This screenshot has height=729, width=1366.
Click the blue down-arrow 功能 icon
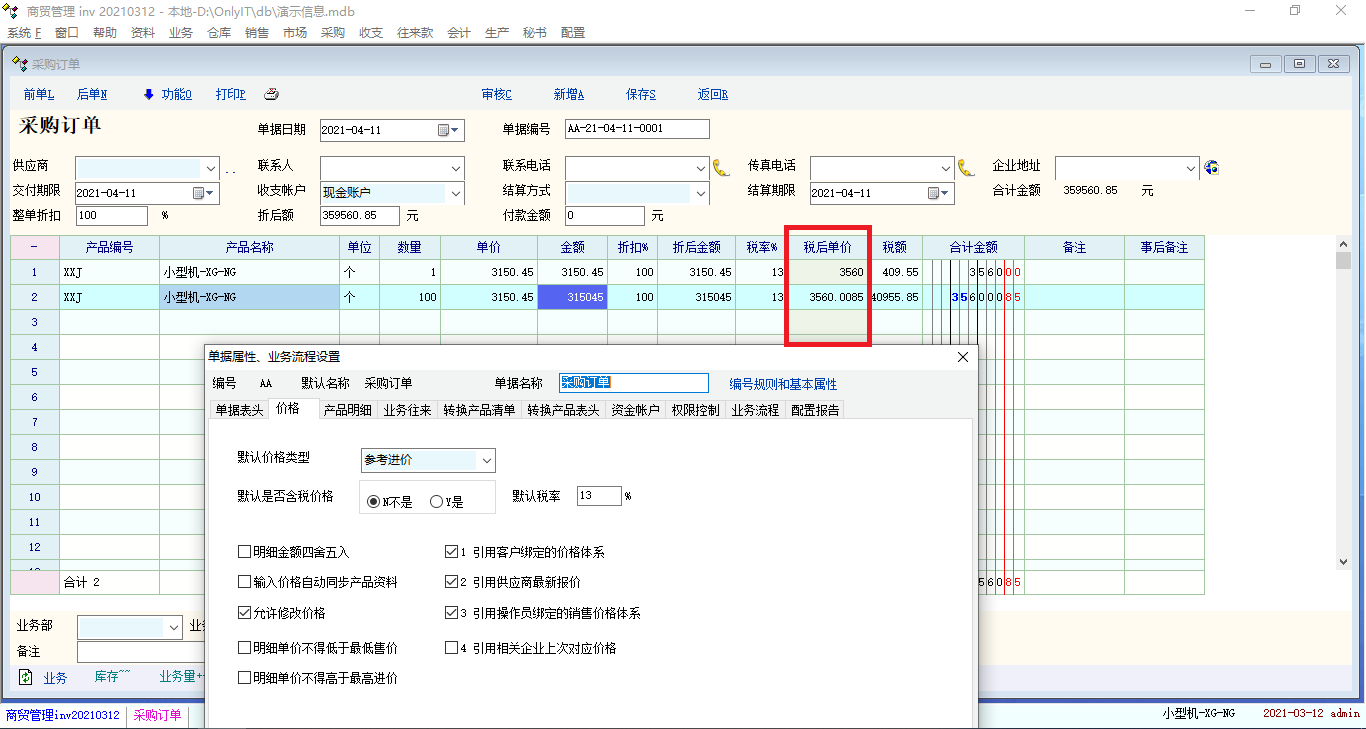click(149, 95)
